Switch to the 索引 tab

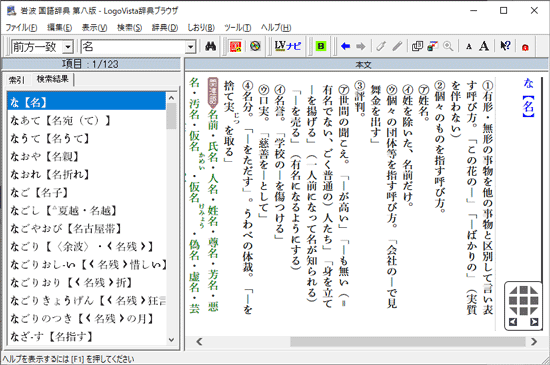(17, 80)
